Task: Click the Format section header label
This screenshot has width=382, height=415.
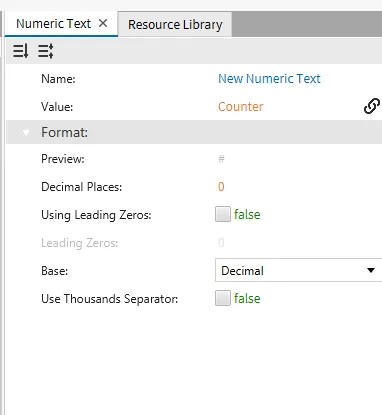Action: coord(65,132)
